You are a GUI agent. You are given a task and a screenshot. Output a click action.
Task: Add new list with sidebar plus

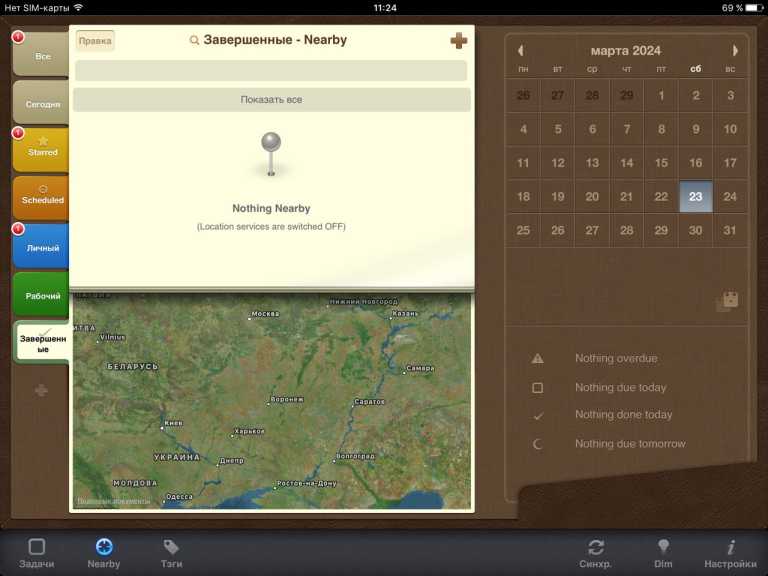point(41,390)
